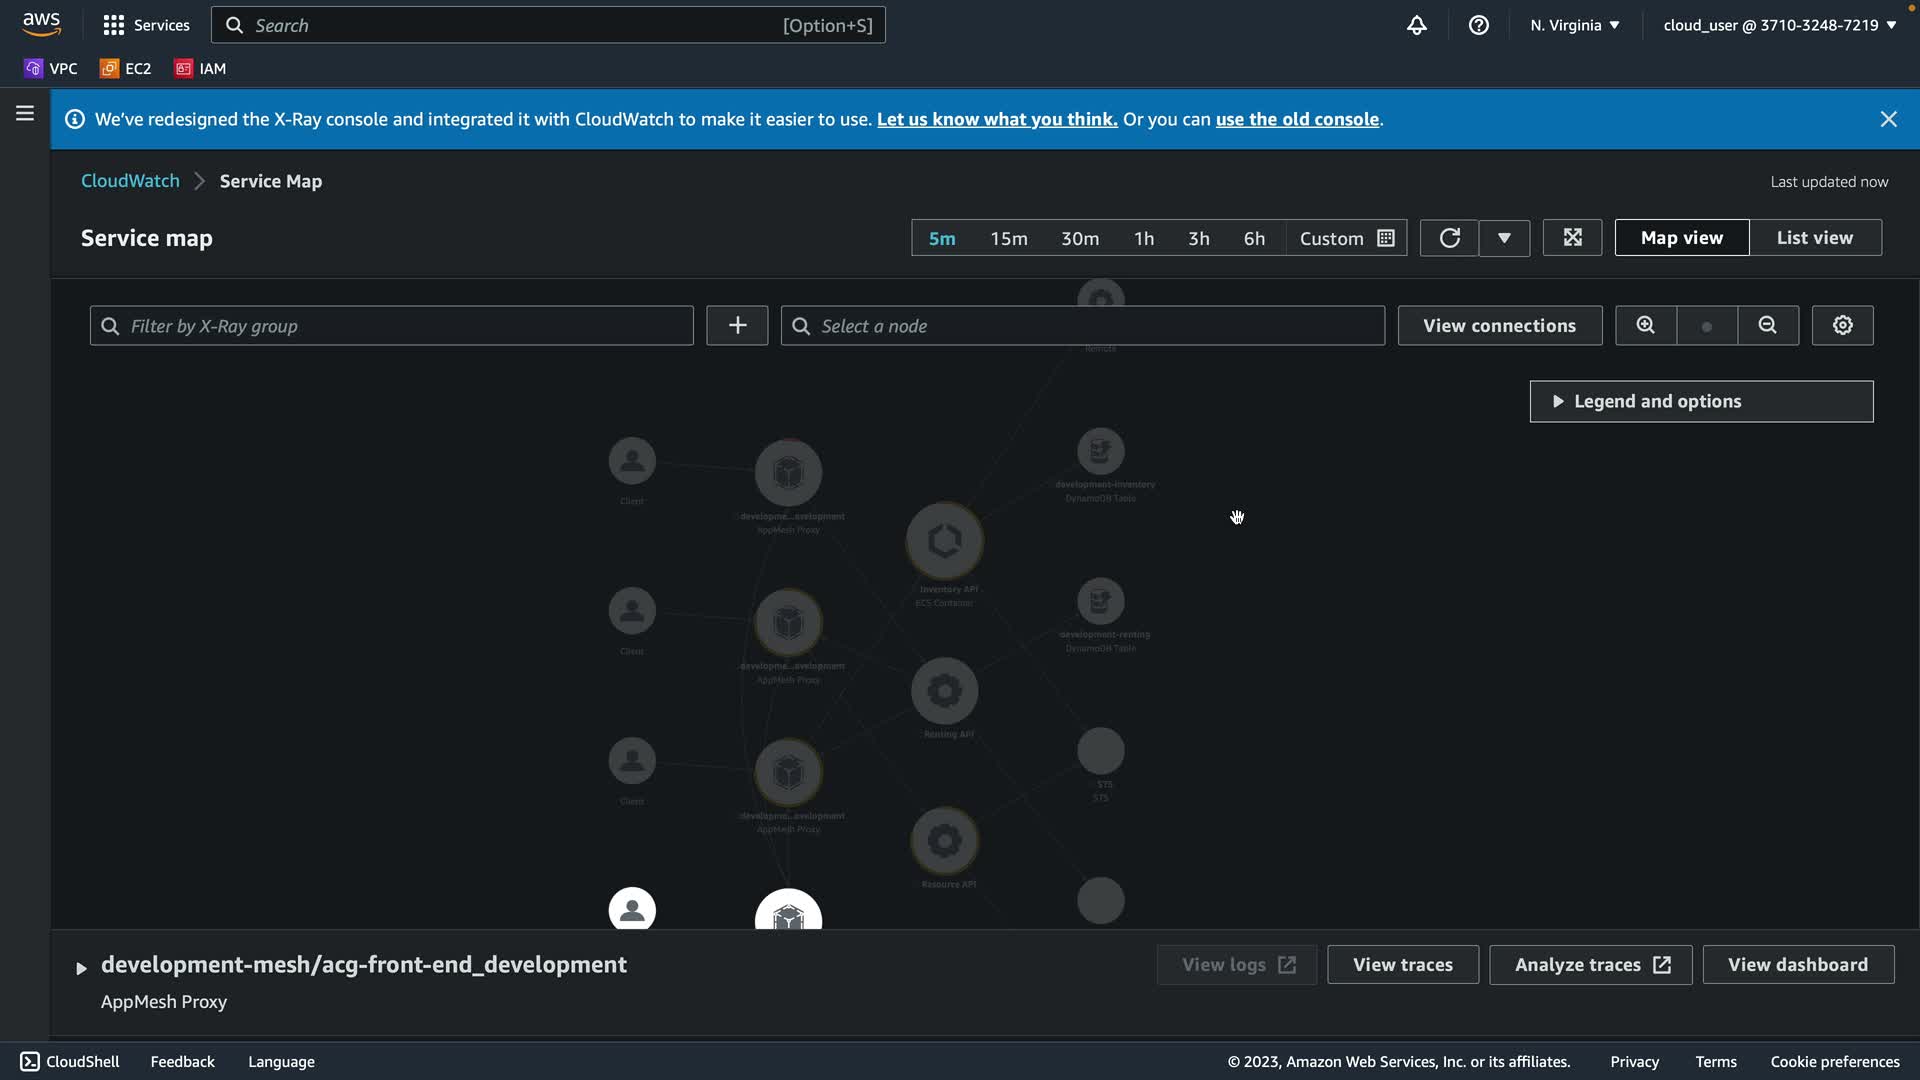
Task: Open the EC2 shortcut in the favorites bar
Action: coord(126,68)
